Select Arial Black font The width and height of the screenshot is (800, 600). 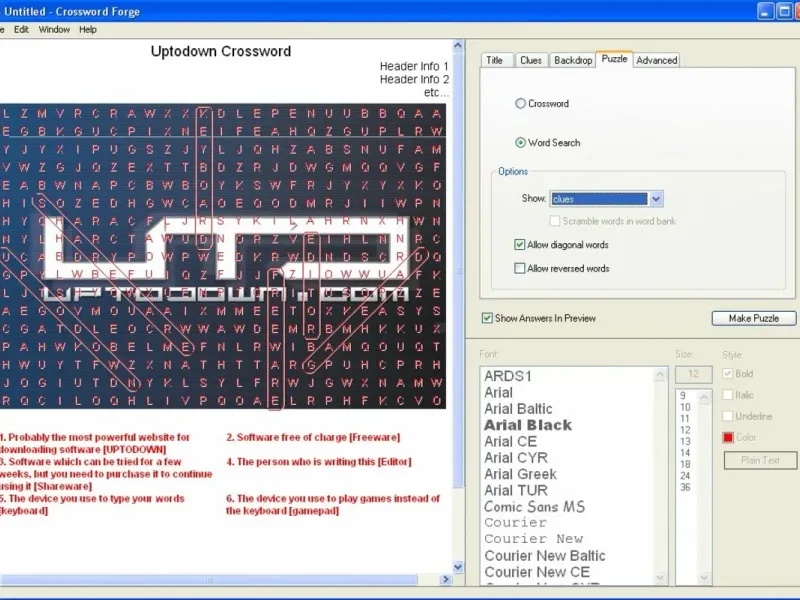click(x=528, y=425)
